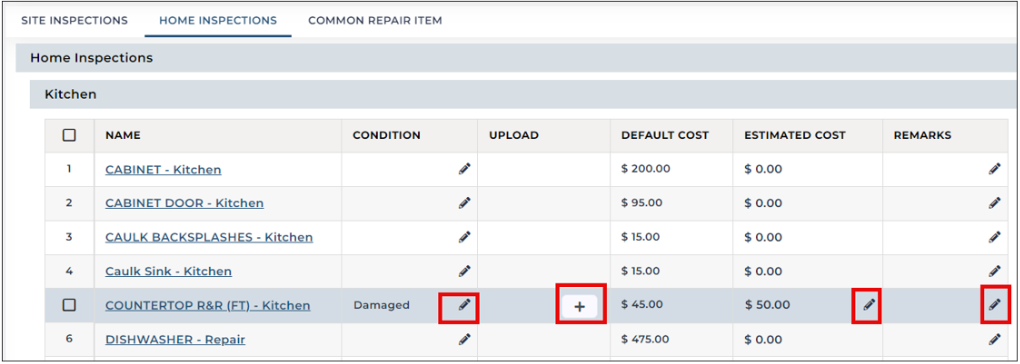Image resolution: width=1020 pixels, height=364 pixels.
Task: Edit estimated cost pencil for COUNTERTOP row
Action: [x=869, y=305]
